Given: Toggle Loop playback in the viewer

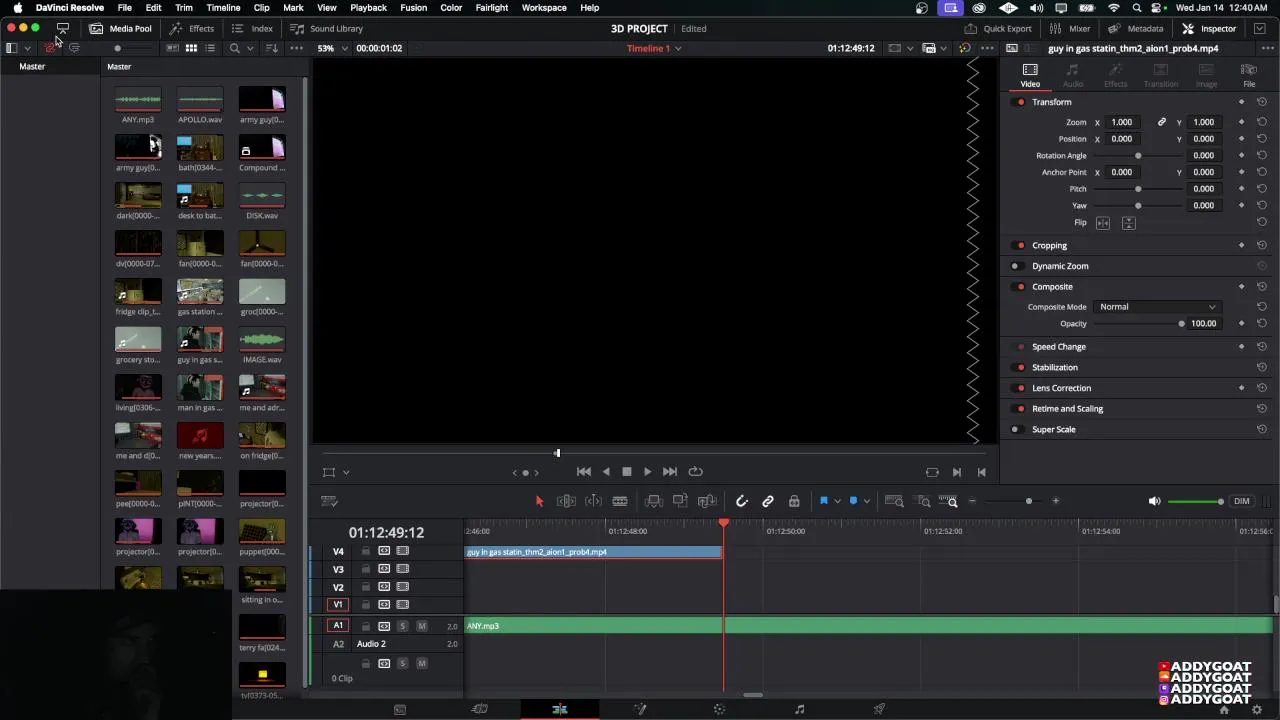Looking at the screenshot, I should (695, 472).
